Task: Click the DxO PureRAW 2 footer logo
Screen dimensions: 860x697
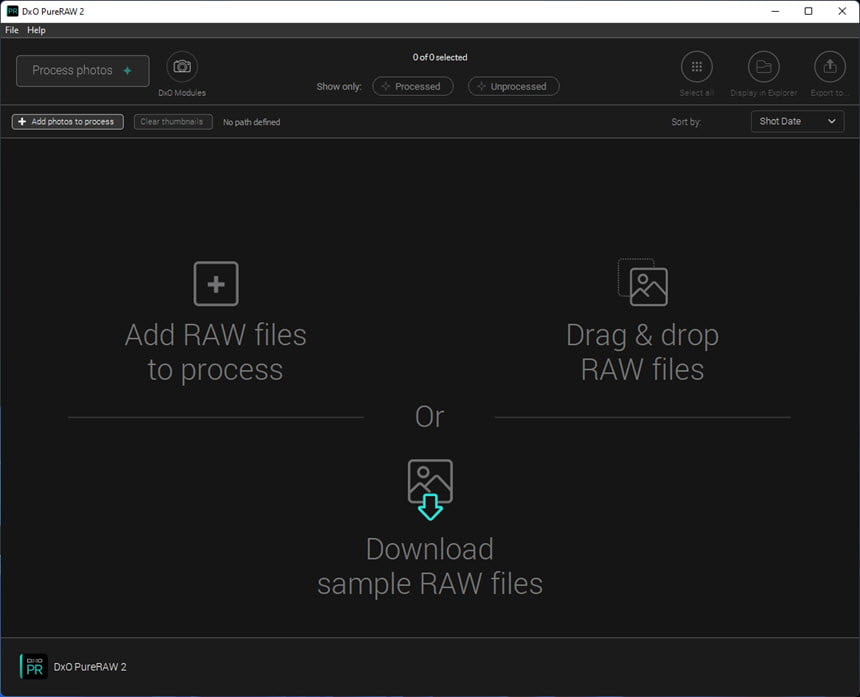Action: coord(34,667)
